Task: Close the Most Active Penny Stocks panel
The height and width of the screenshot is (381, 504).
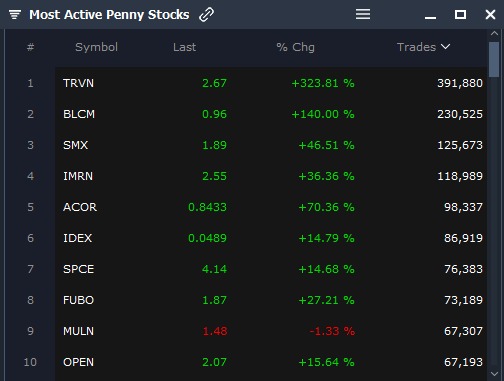Action: (490, 14)
